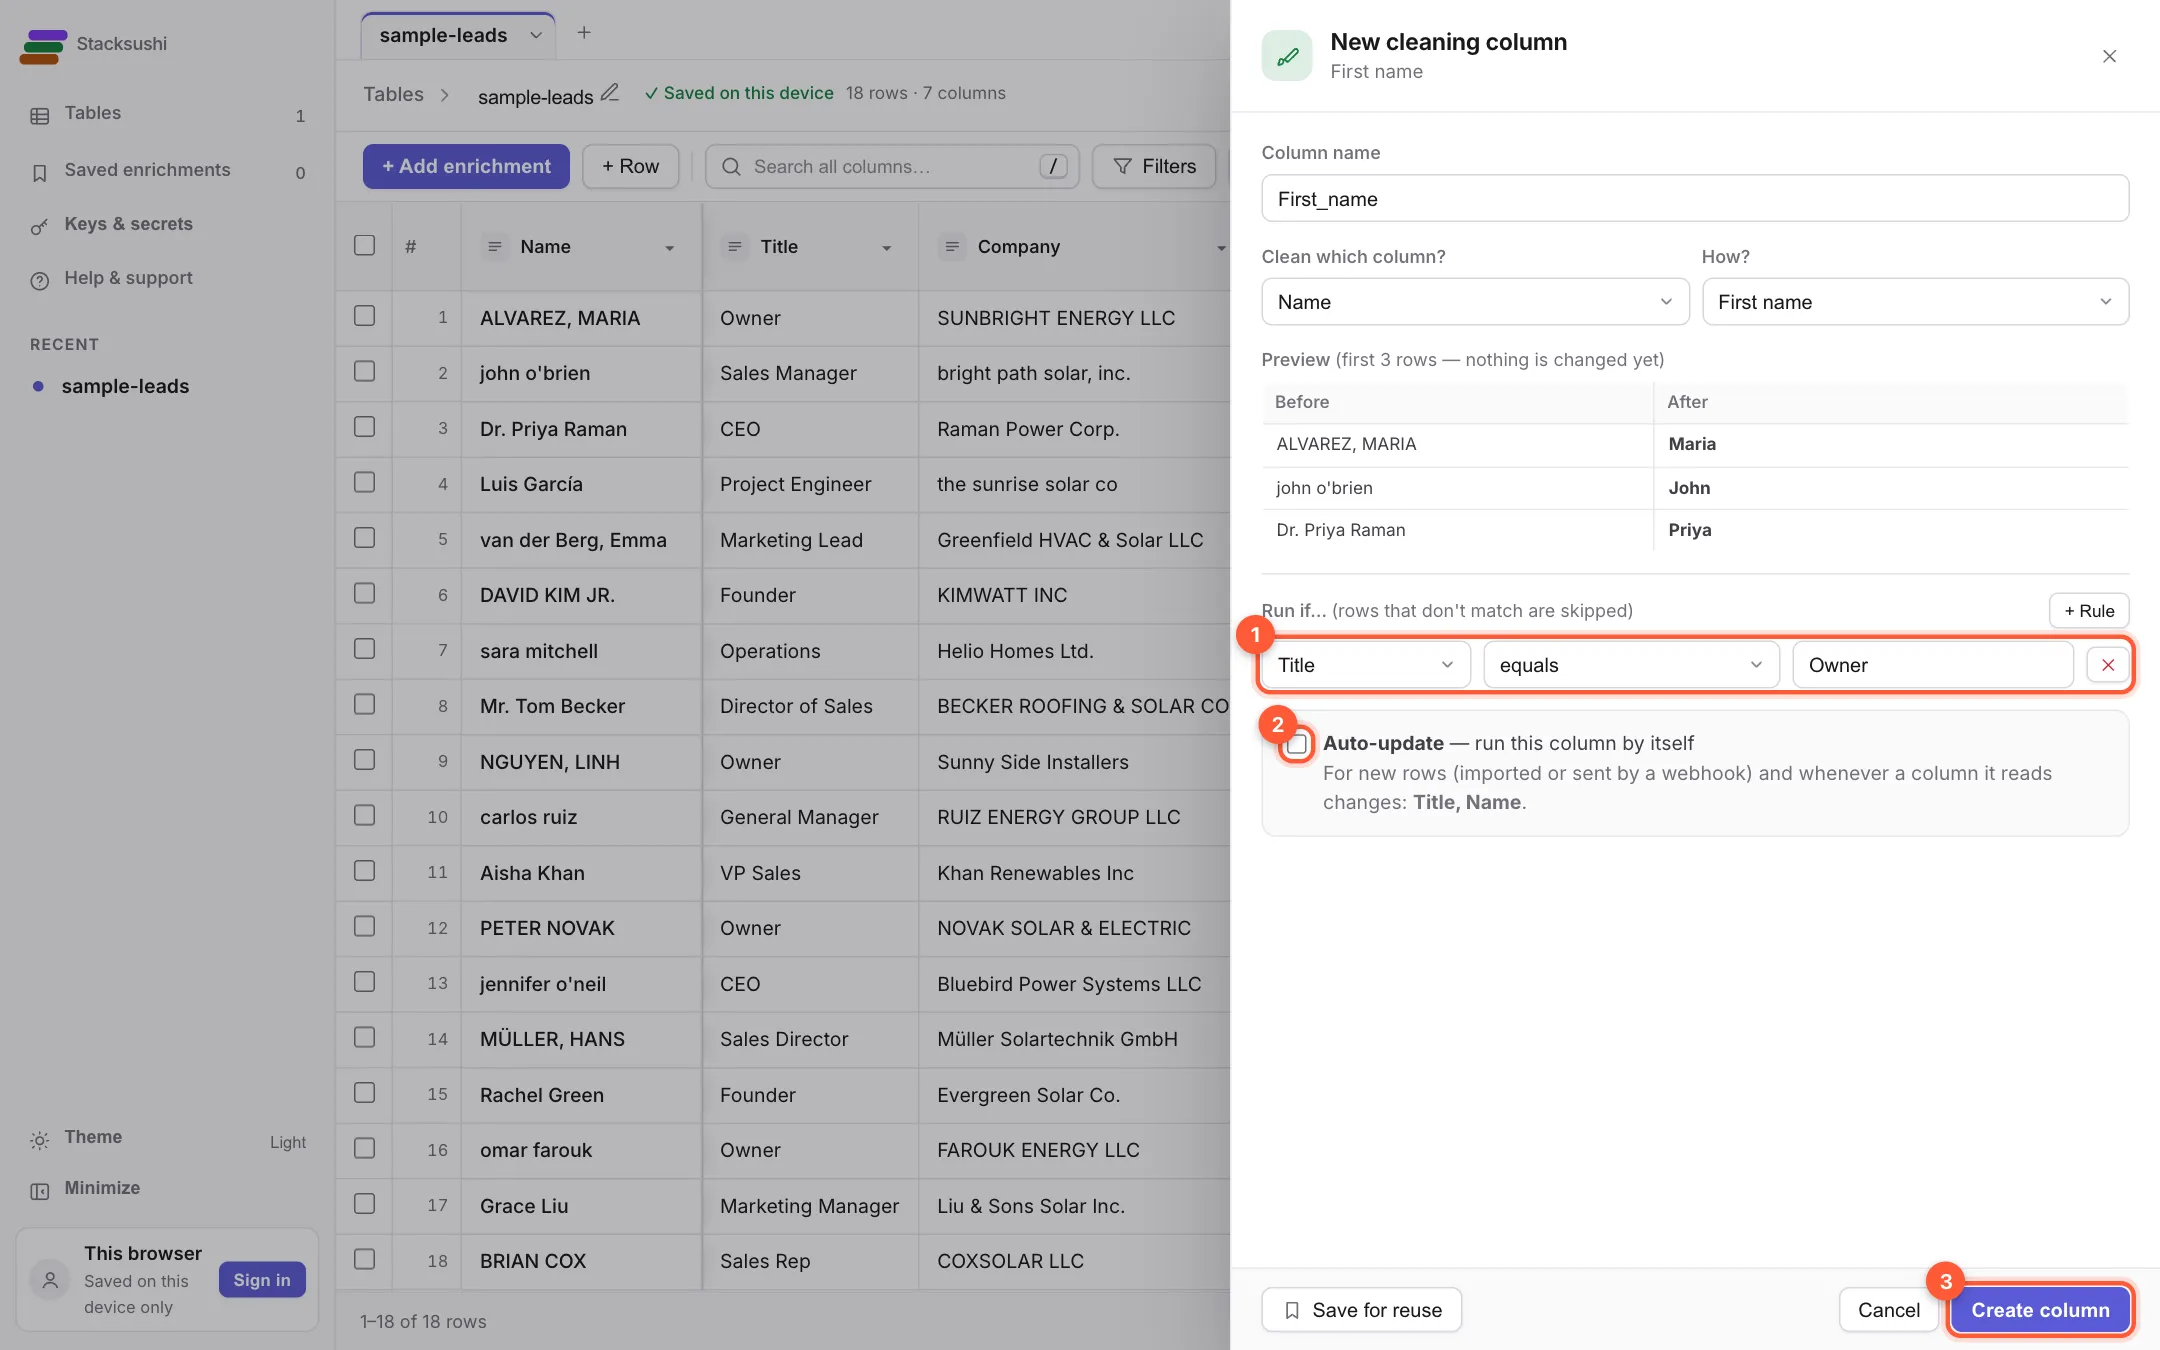This screenshot has height=1350, width=2160.
Task: Select the ALVAREZ, MARIA row checkbox
Action: click(364, 316)
